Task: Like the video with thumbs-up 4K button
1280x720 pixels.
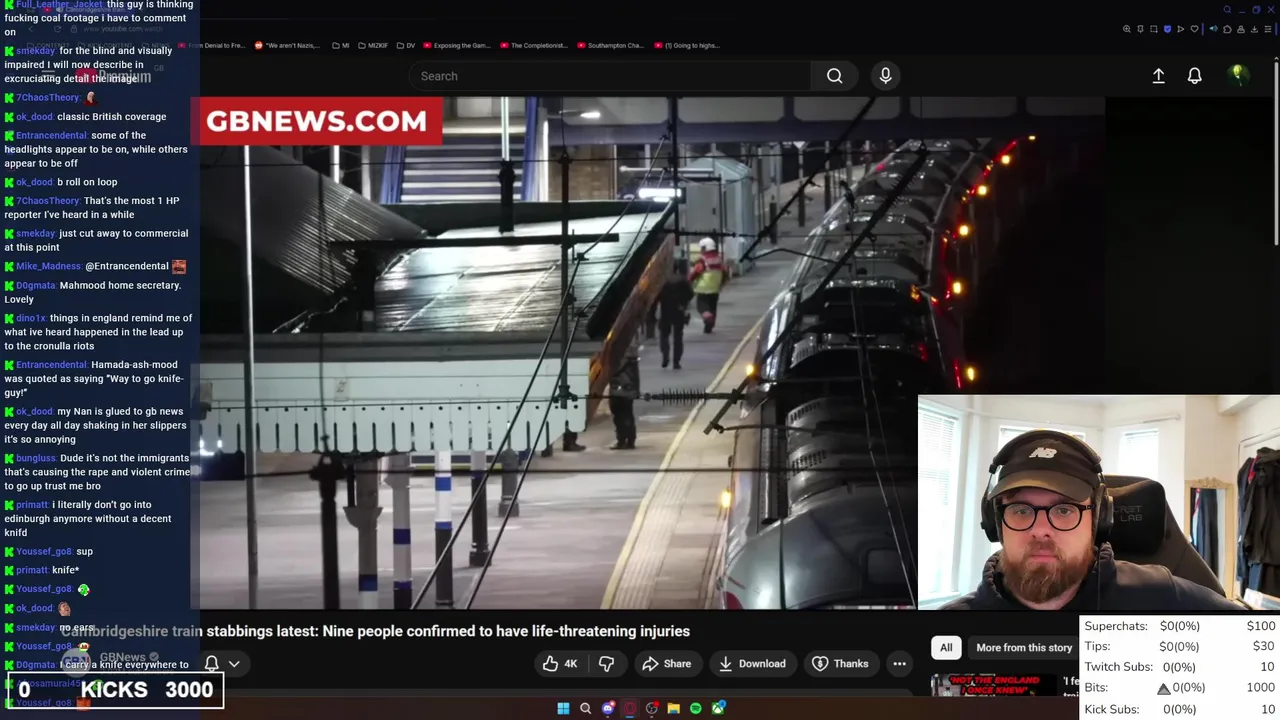Action: (560, 664)
